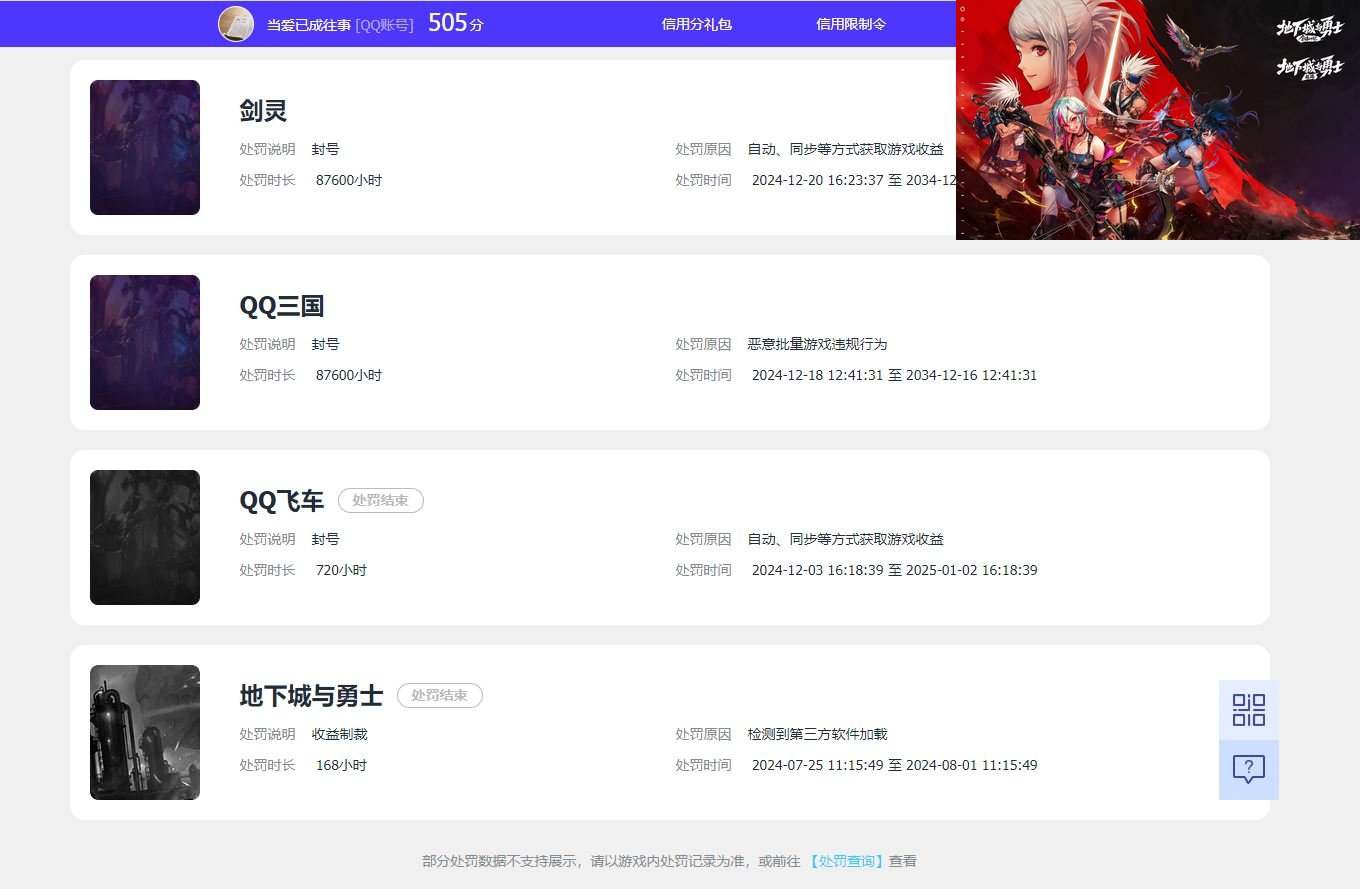Open the 信用分礼包 tab
The width and height of the screenshot is (1360, 889).
pyautogui.click(x=697, y=24)
